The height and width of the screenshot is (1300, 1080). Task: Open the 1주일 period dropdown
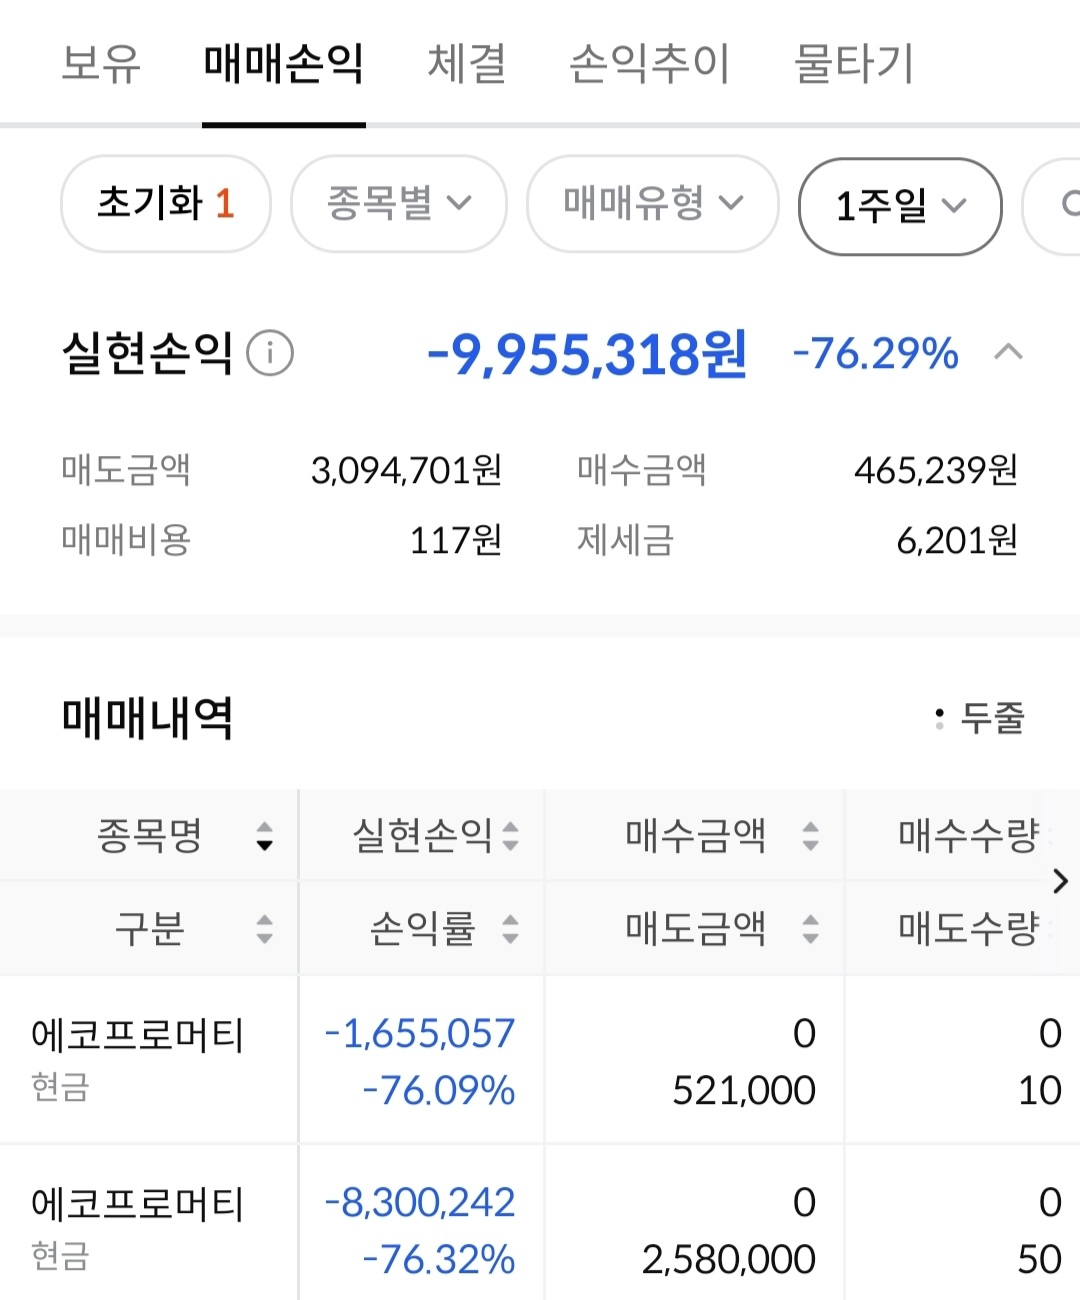coord(899,206)
